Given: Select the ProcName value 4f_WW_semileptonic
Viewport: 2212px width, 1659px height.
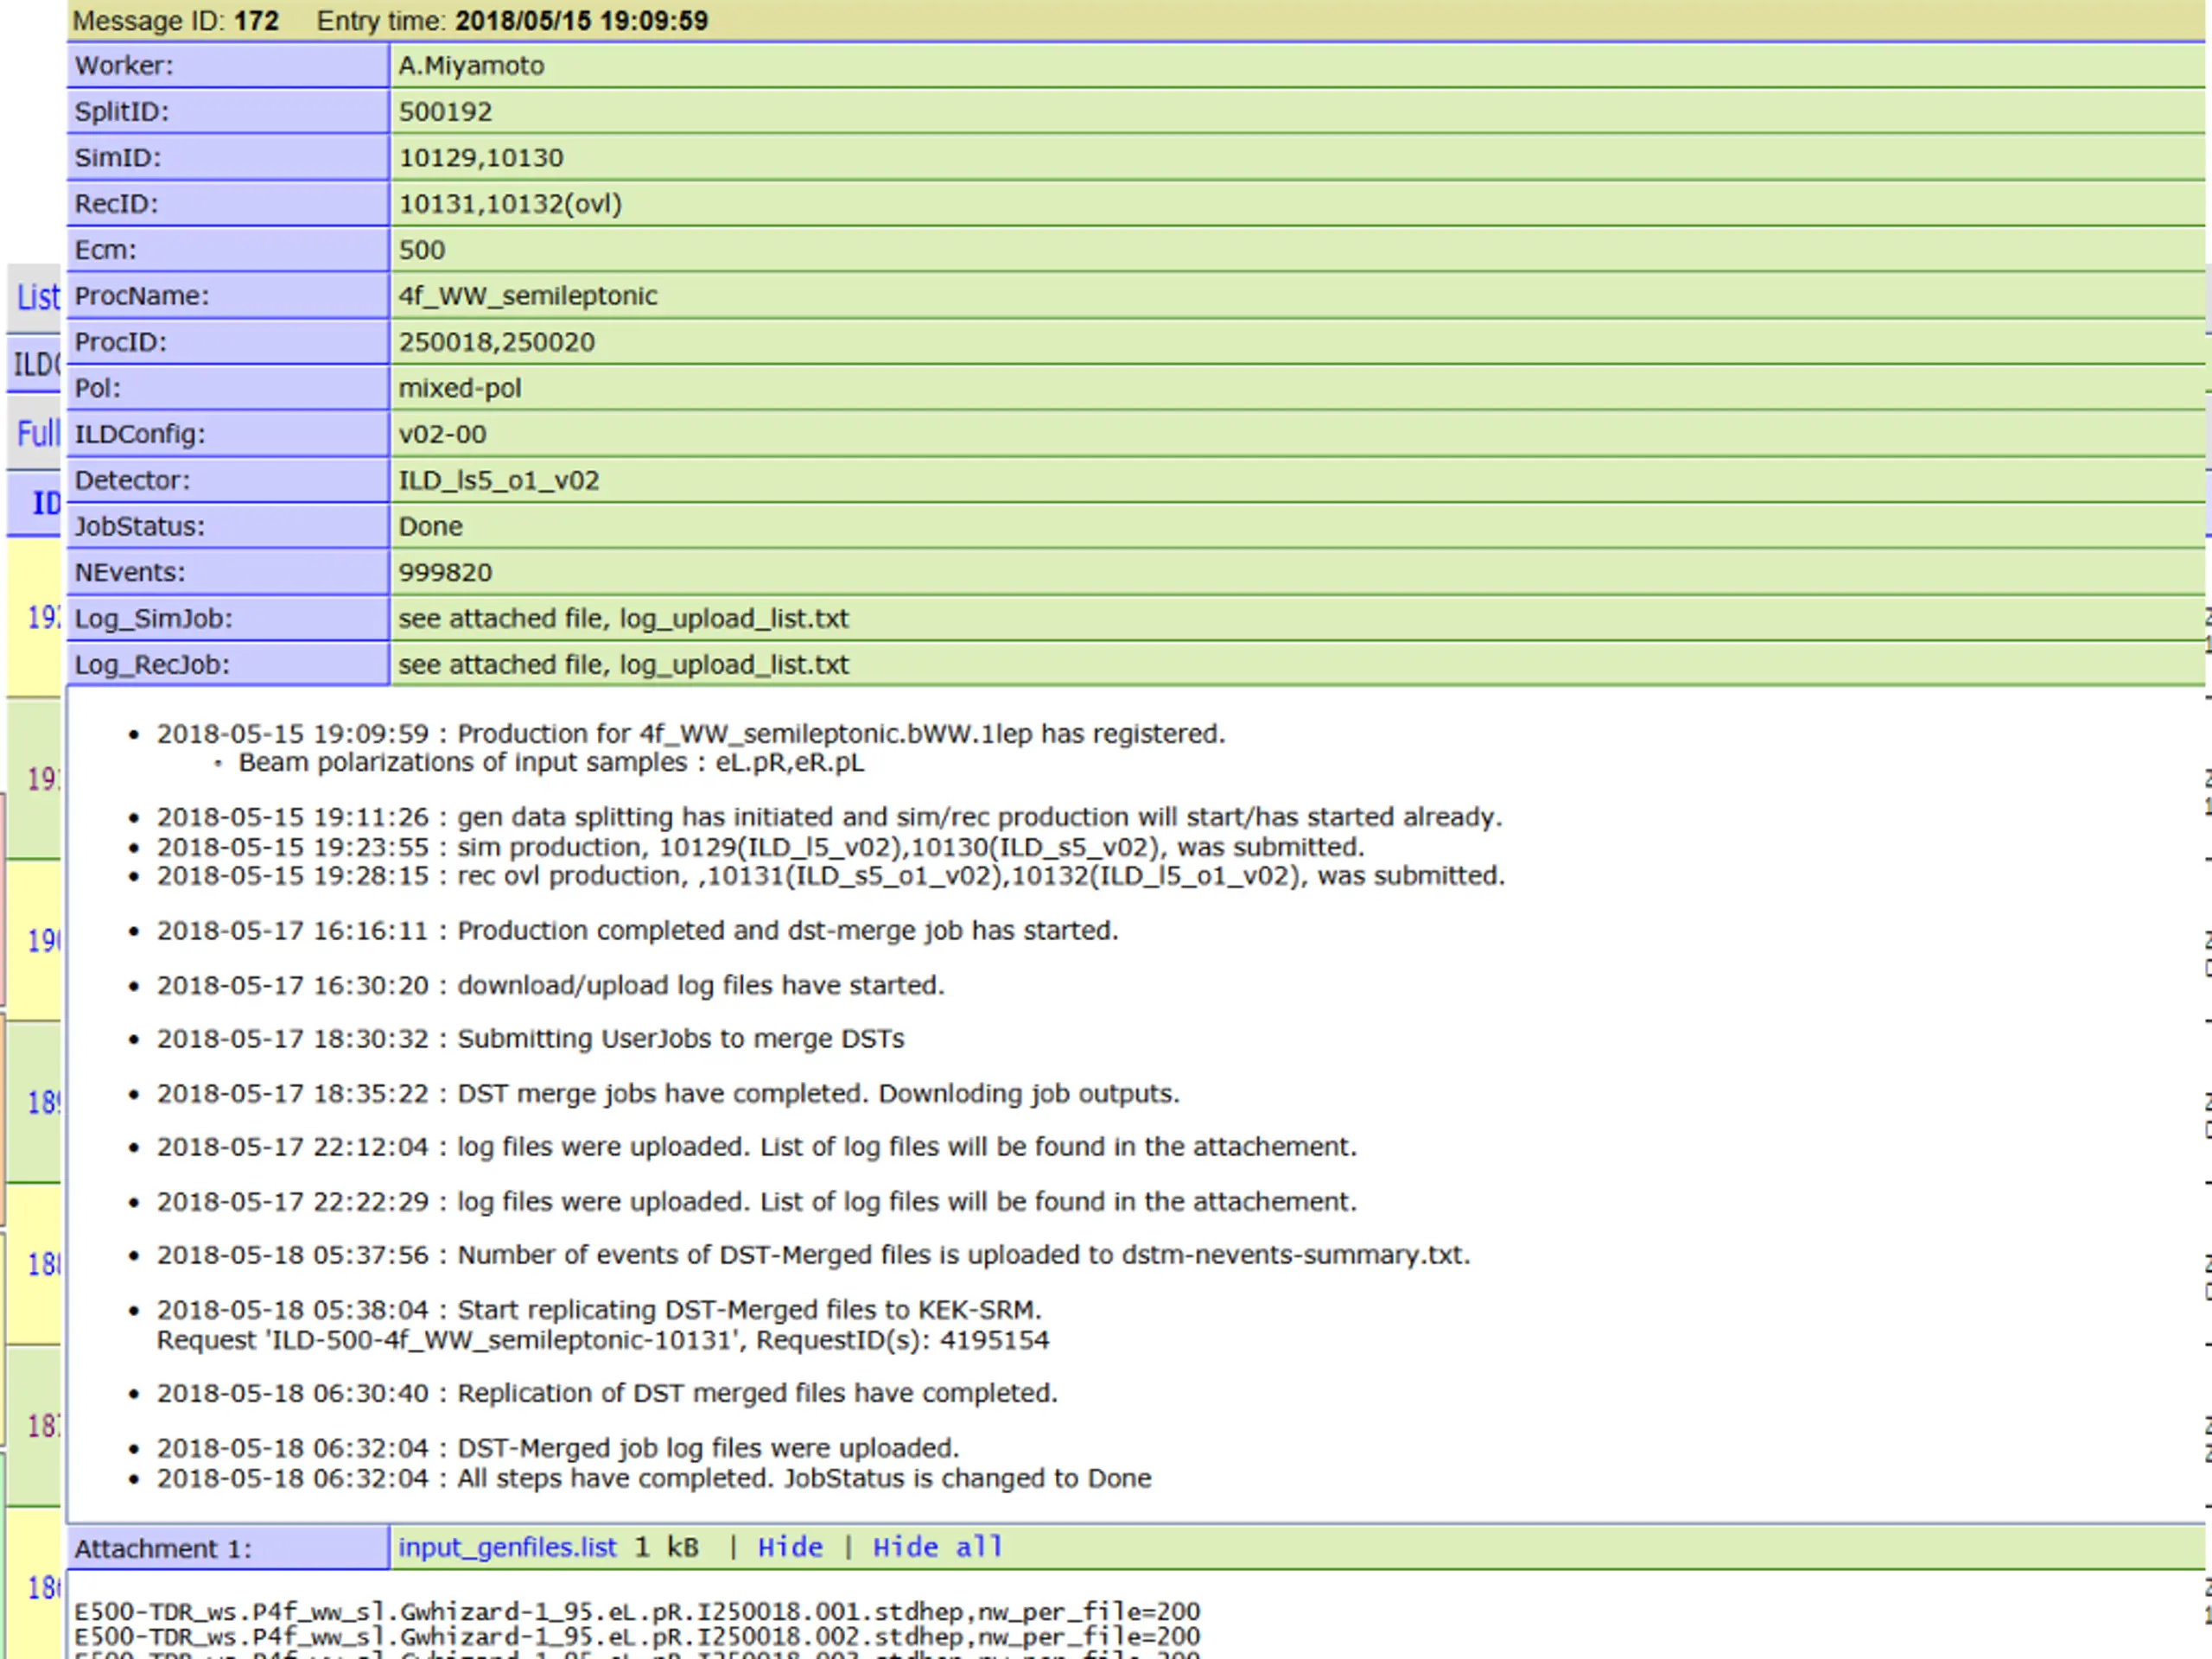Looking at the screenshot, I should tap(528, 296).
